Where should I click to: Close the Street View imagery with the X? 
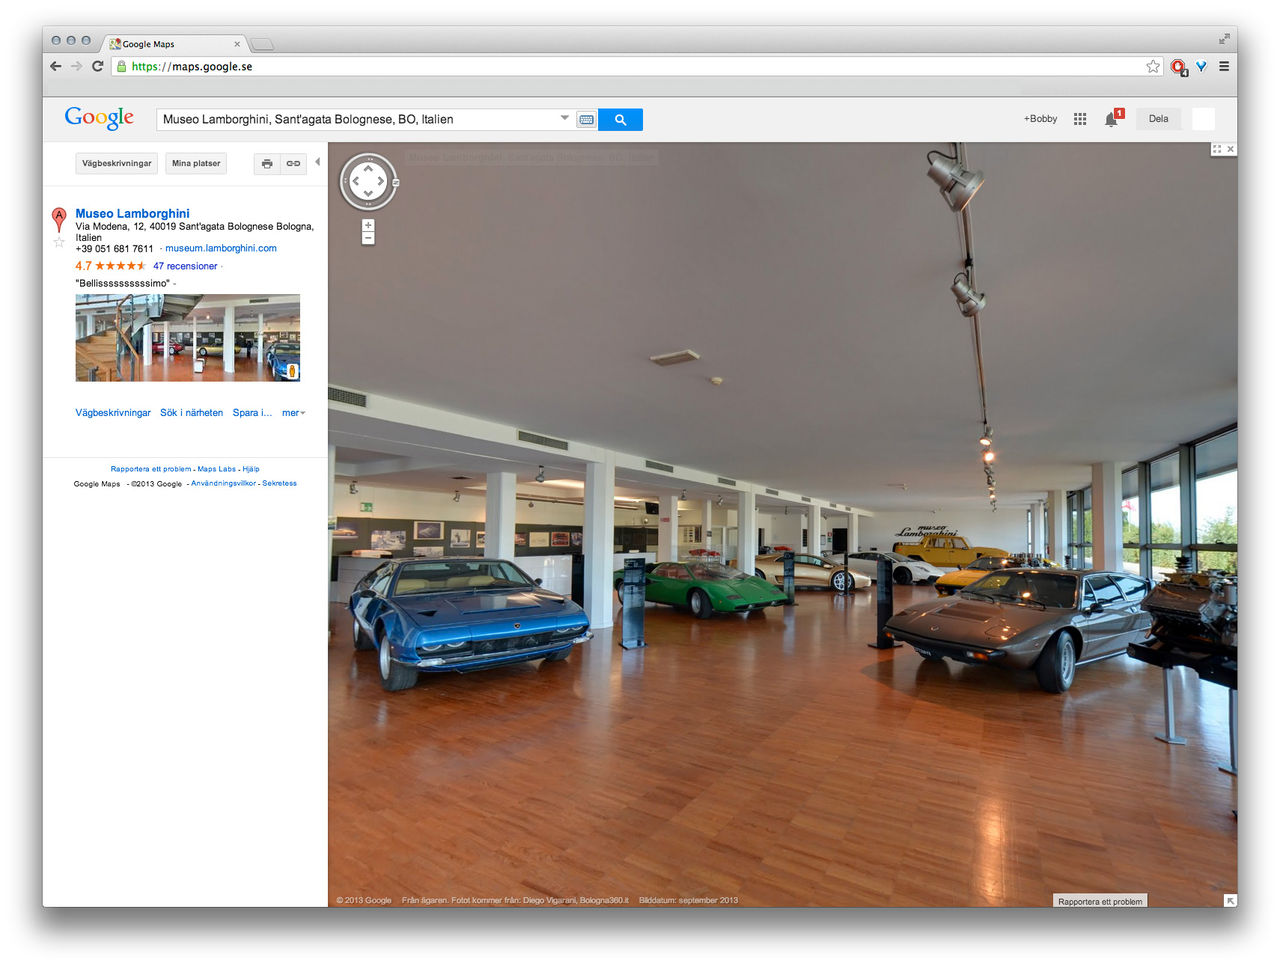(1230, 148)
